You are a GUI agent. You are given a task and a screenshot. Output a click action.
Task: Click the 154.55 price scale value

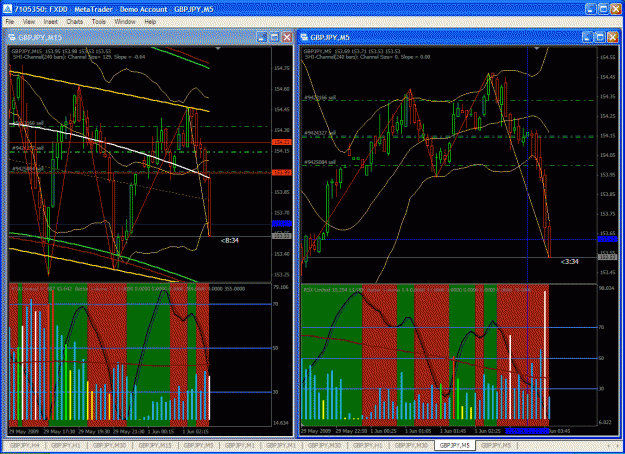(x=607, y=57)
